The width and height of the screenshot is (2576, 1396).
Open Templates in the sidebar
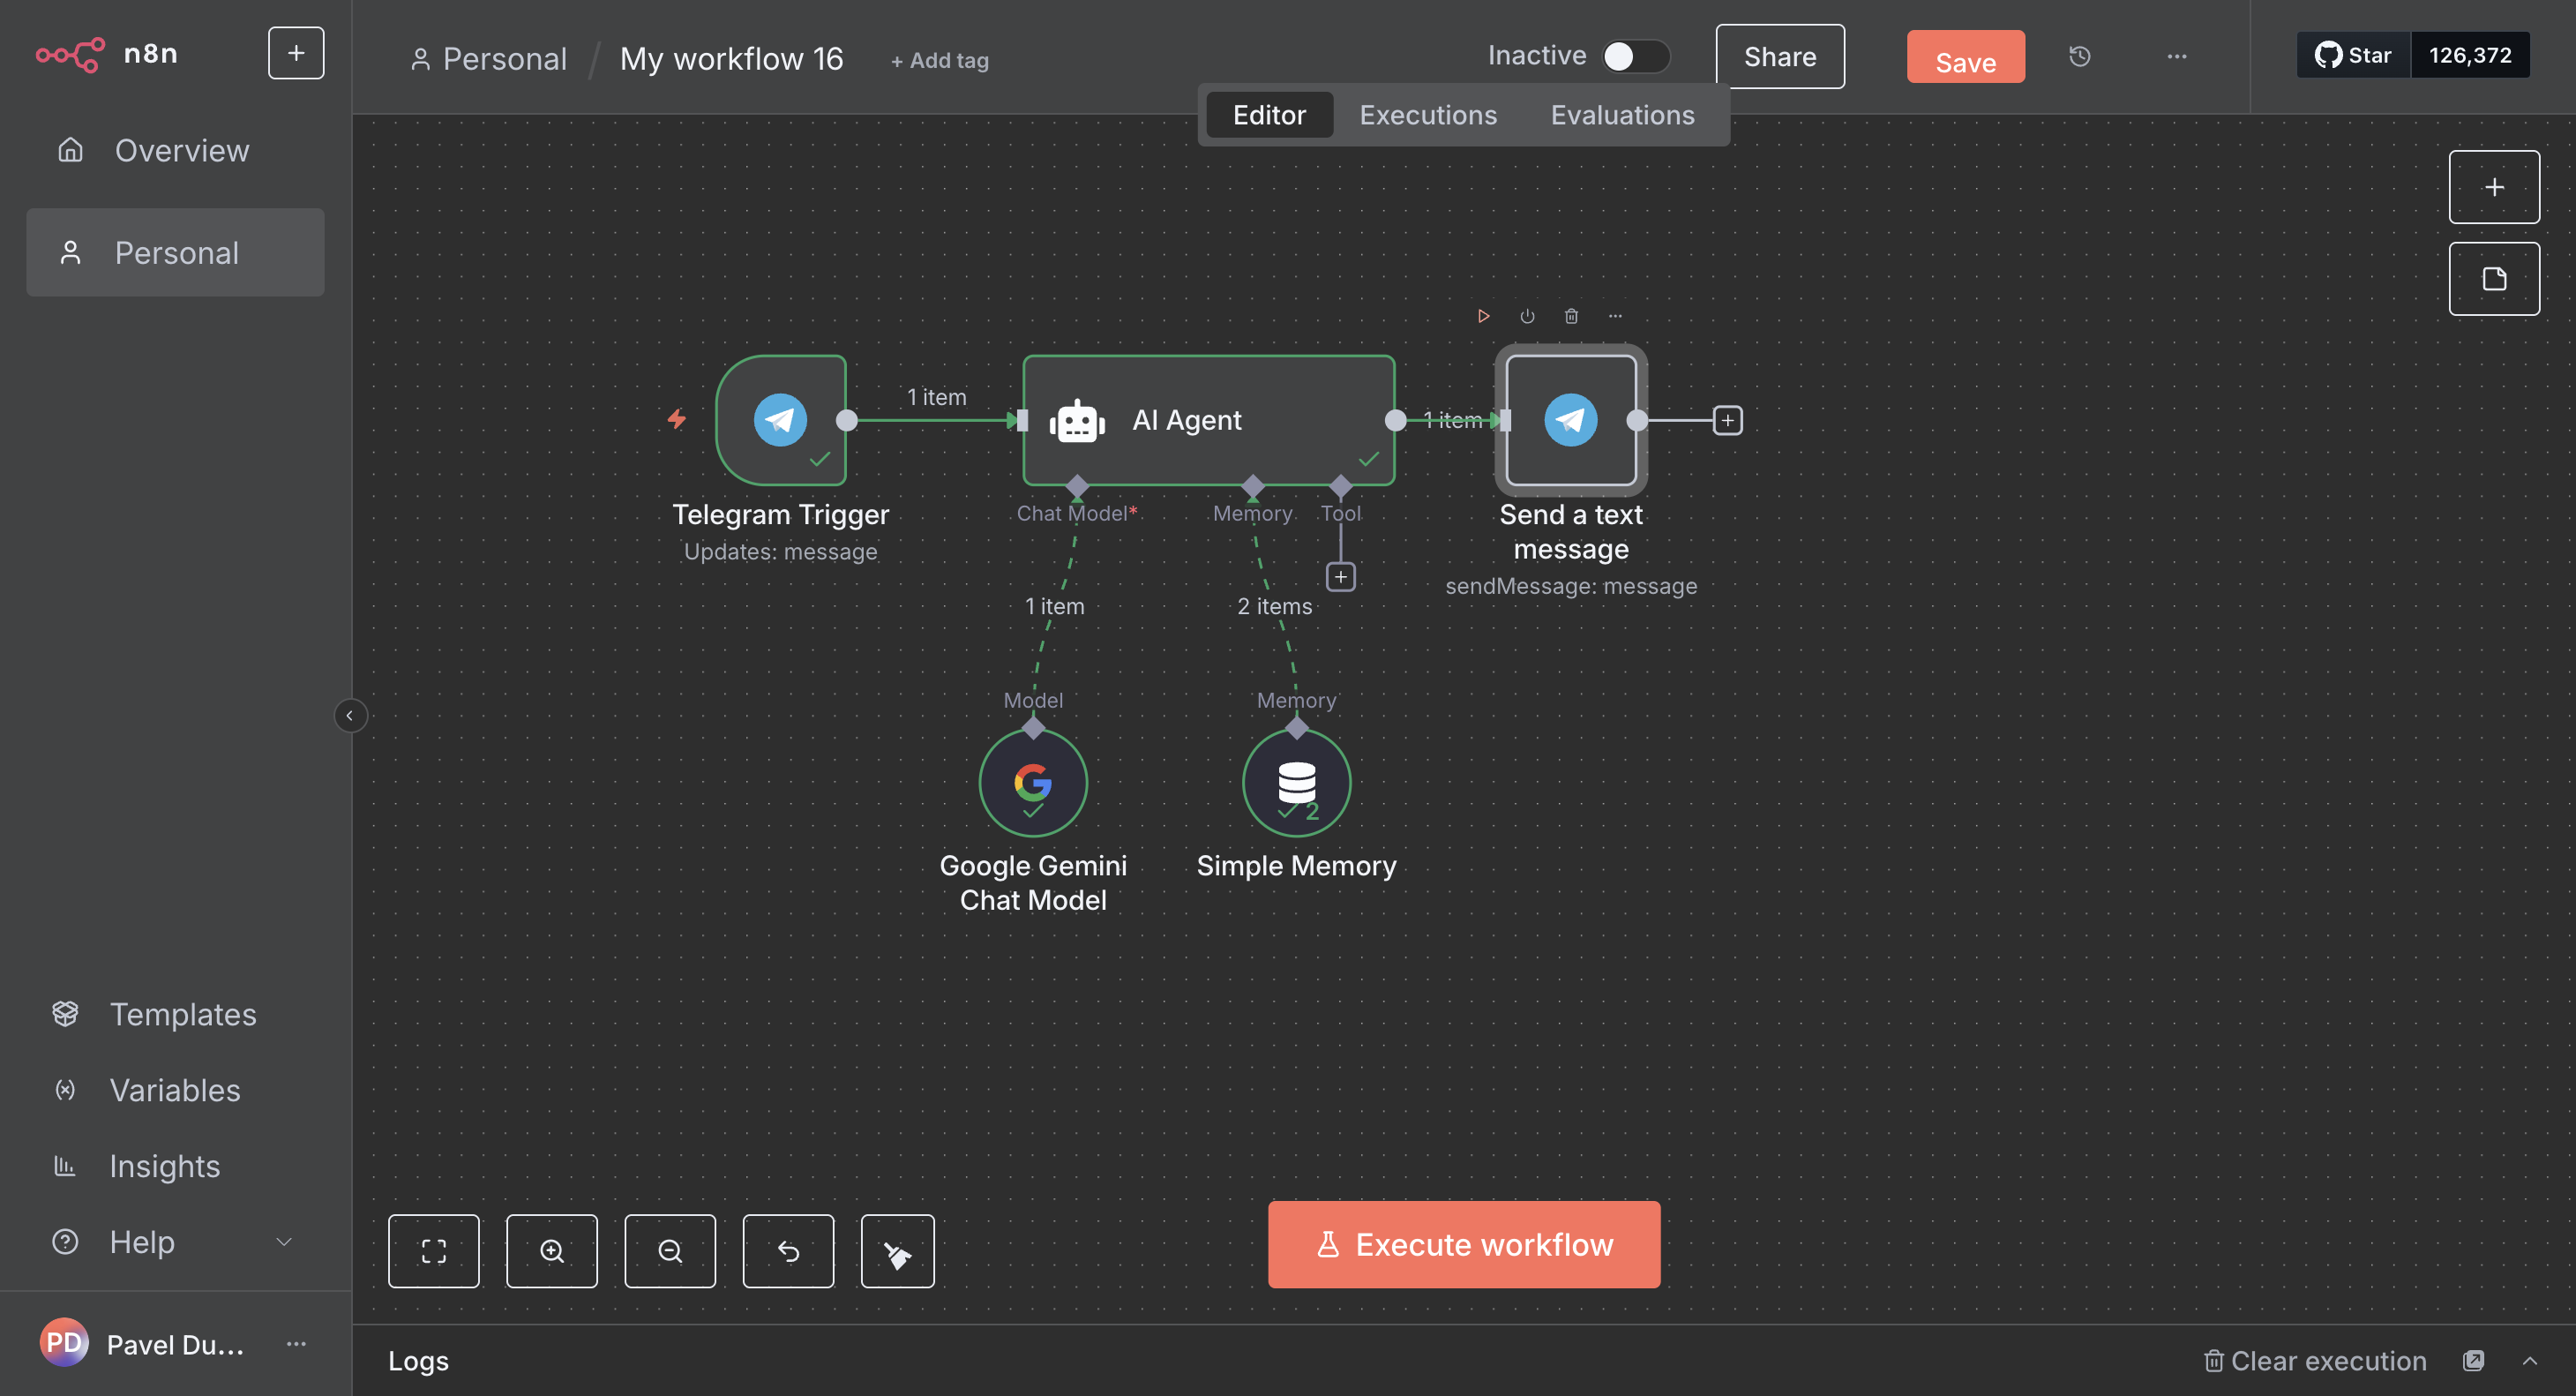(x=182, y=1014)
